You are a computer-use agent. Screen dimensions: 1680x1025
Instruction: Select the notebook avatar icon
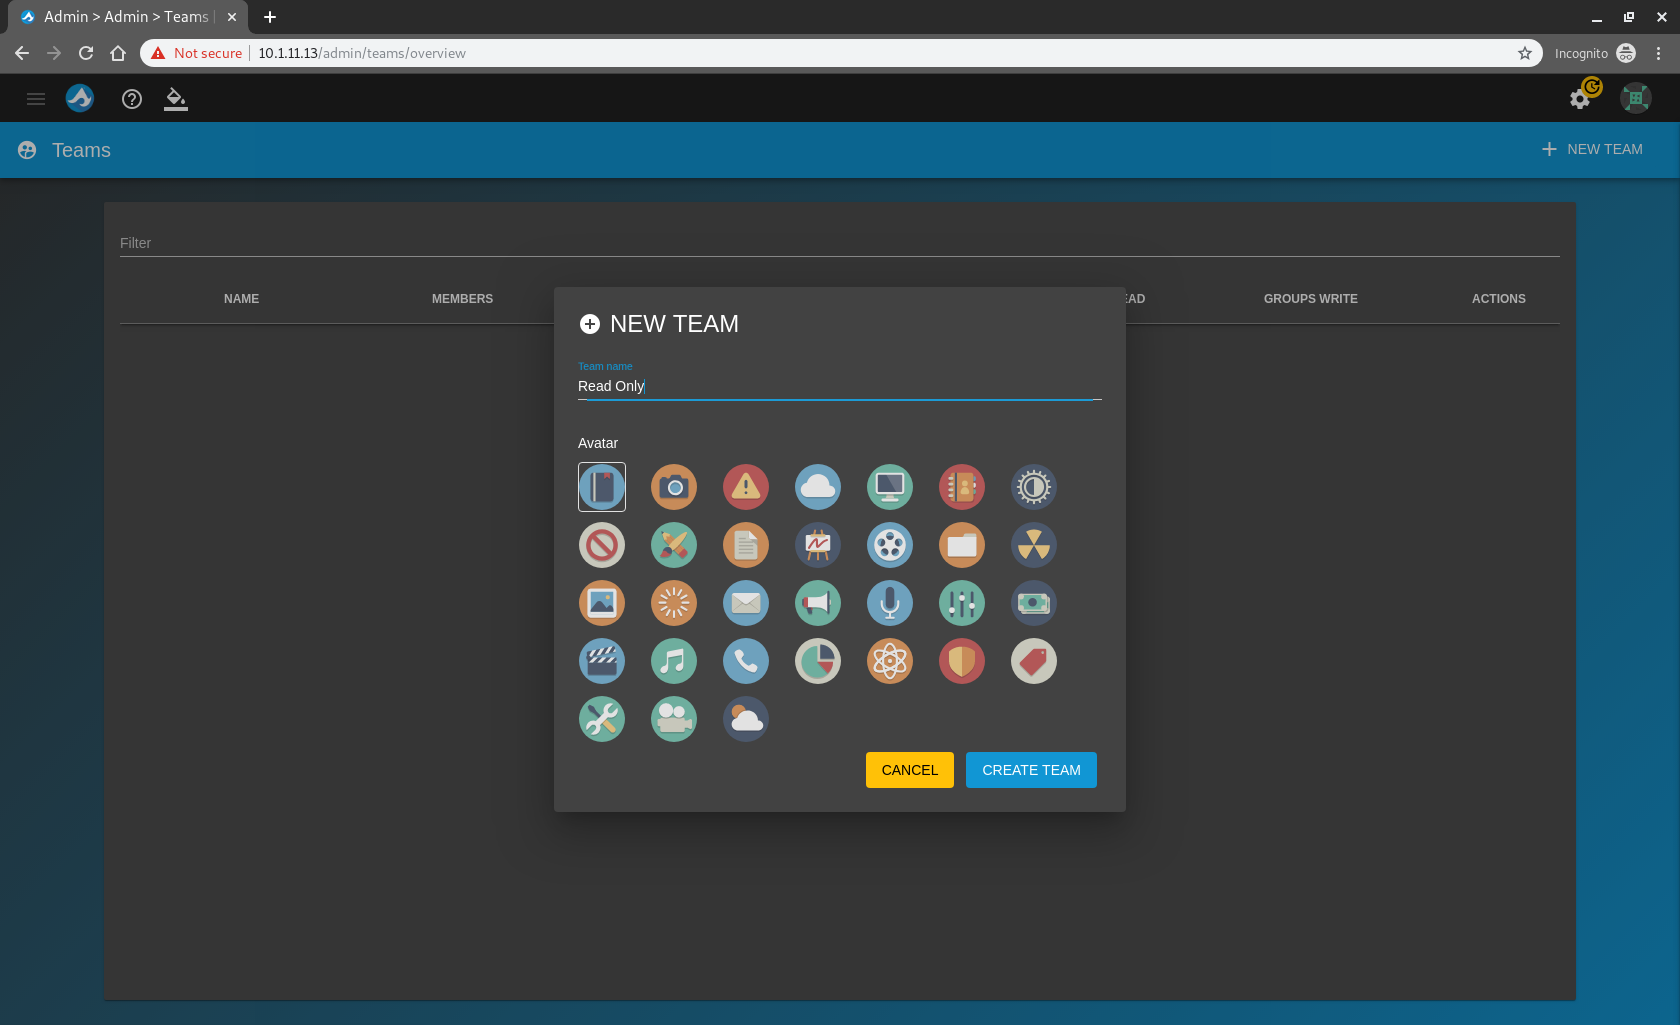(602, 487)
